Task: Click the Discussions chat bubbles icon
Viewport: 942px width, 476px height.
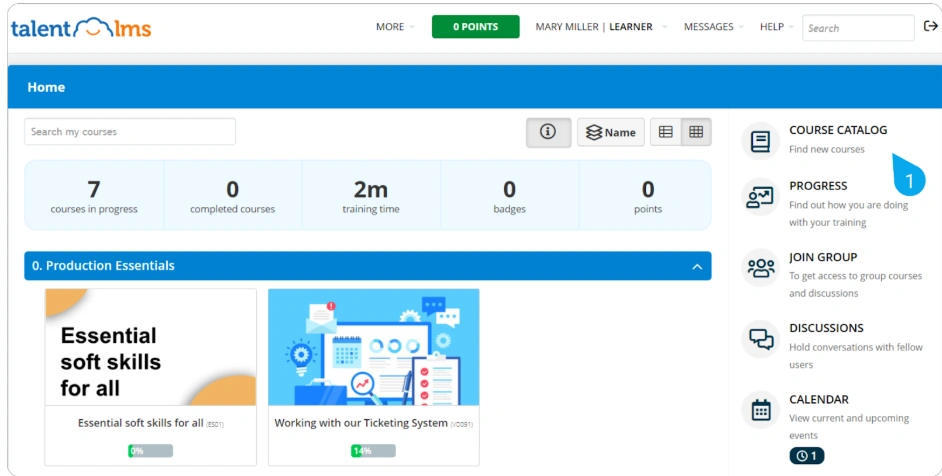Action: 760,338
